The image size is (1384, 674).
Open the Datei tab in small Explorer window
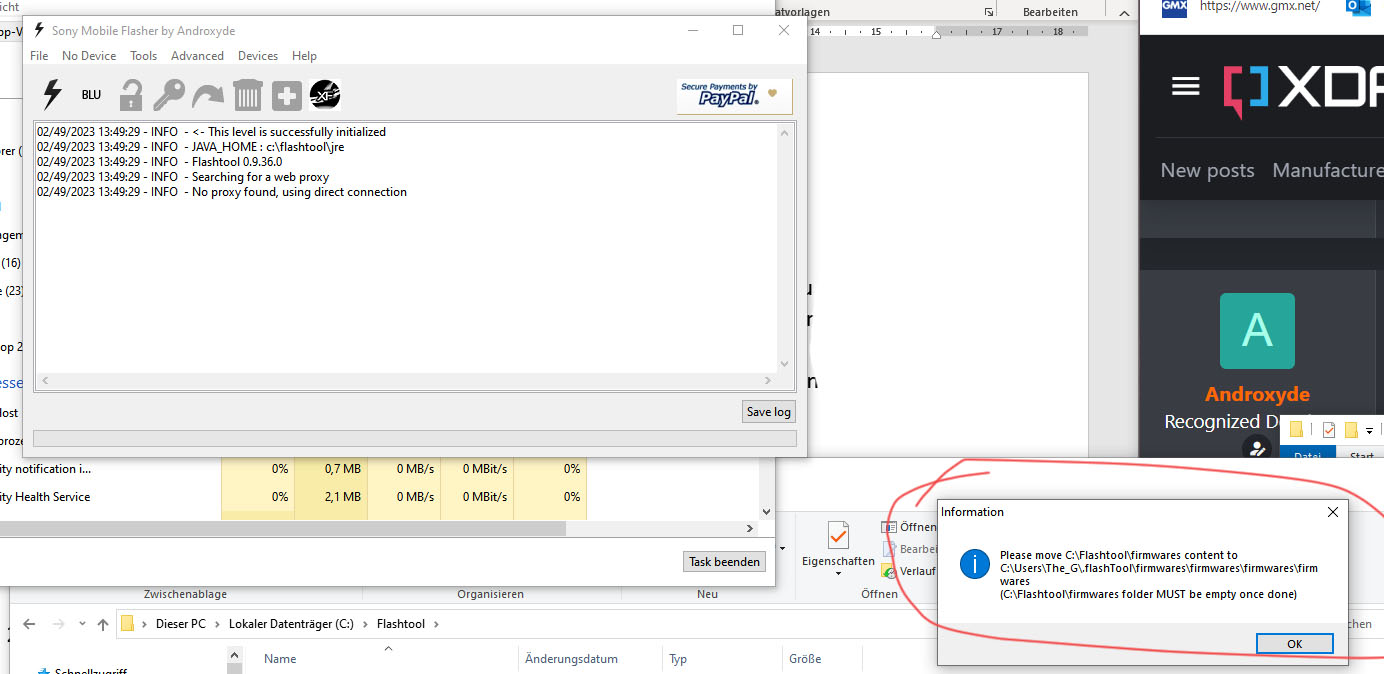(x=1307, y=453)
